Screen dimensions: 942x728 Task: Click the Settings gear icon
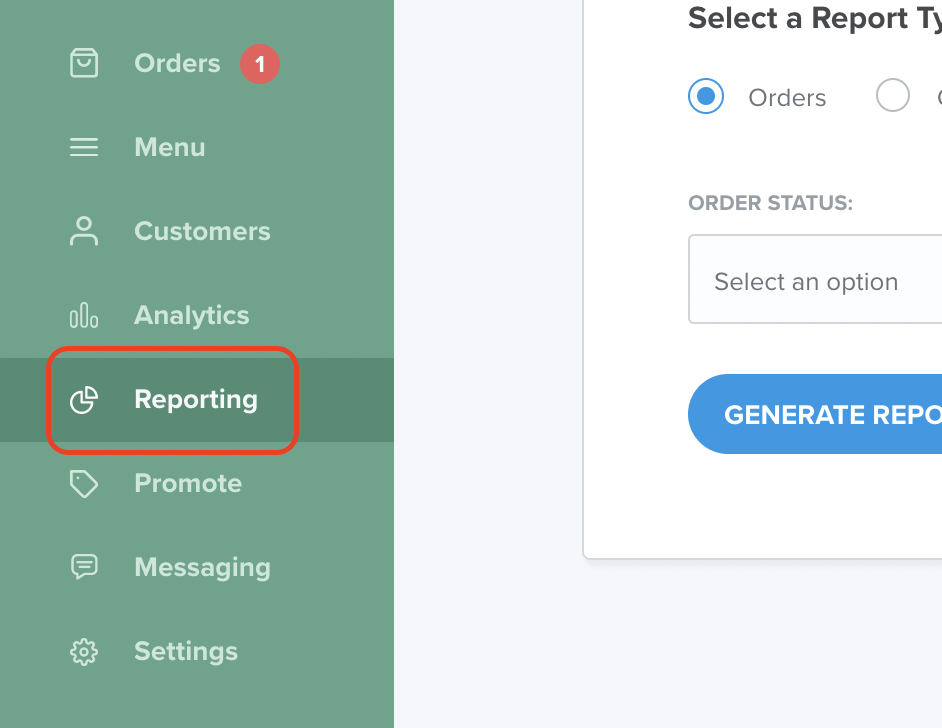(x=84, y=652)
